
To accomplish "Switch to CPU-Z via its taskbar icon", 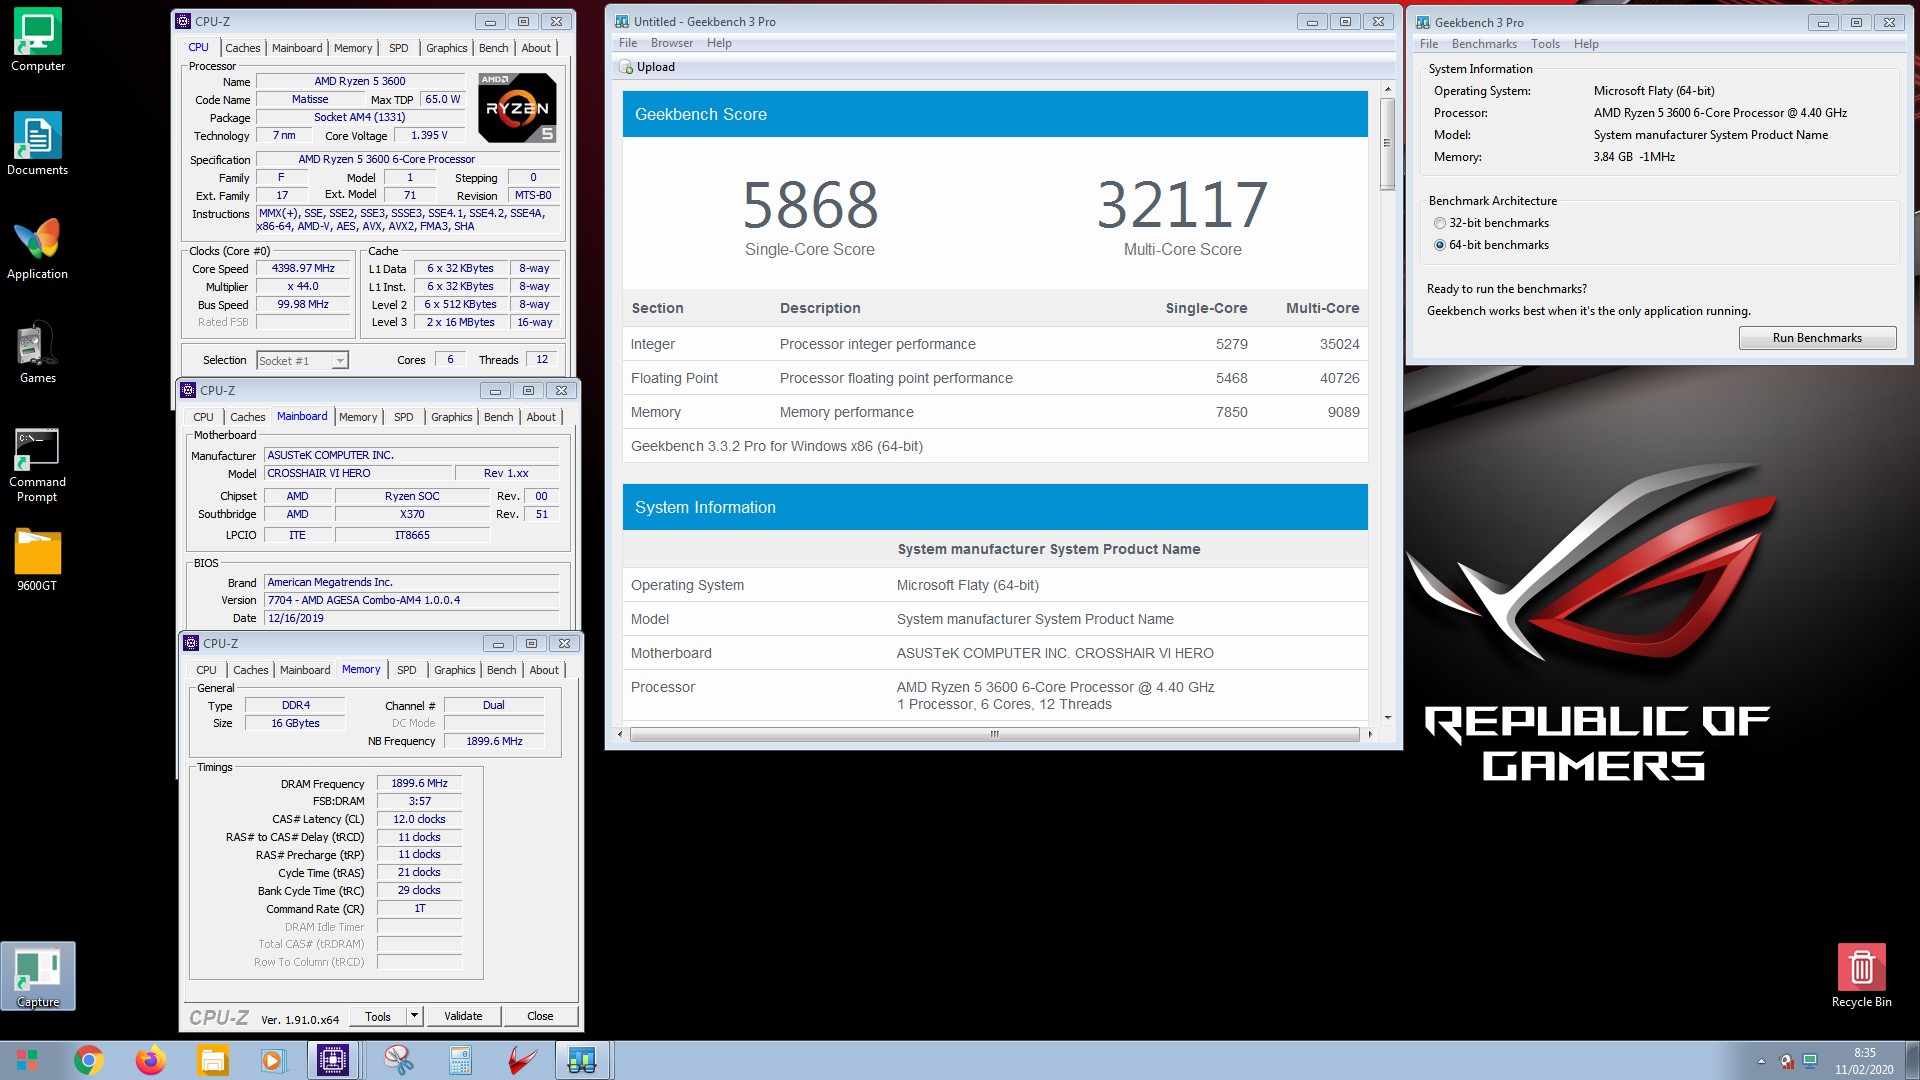I will click(333, 1060).
